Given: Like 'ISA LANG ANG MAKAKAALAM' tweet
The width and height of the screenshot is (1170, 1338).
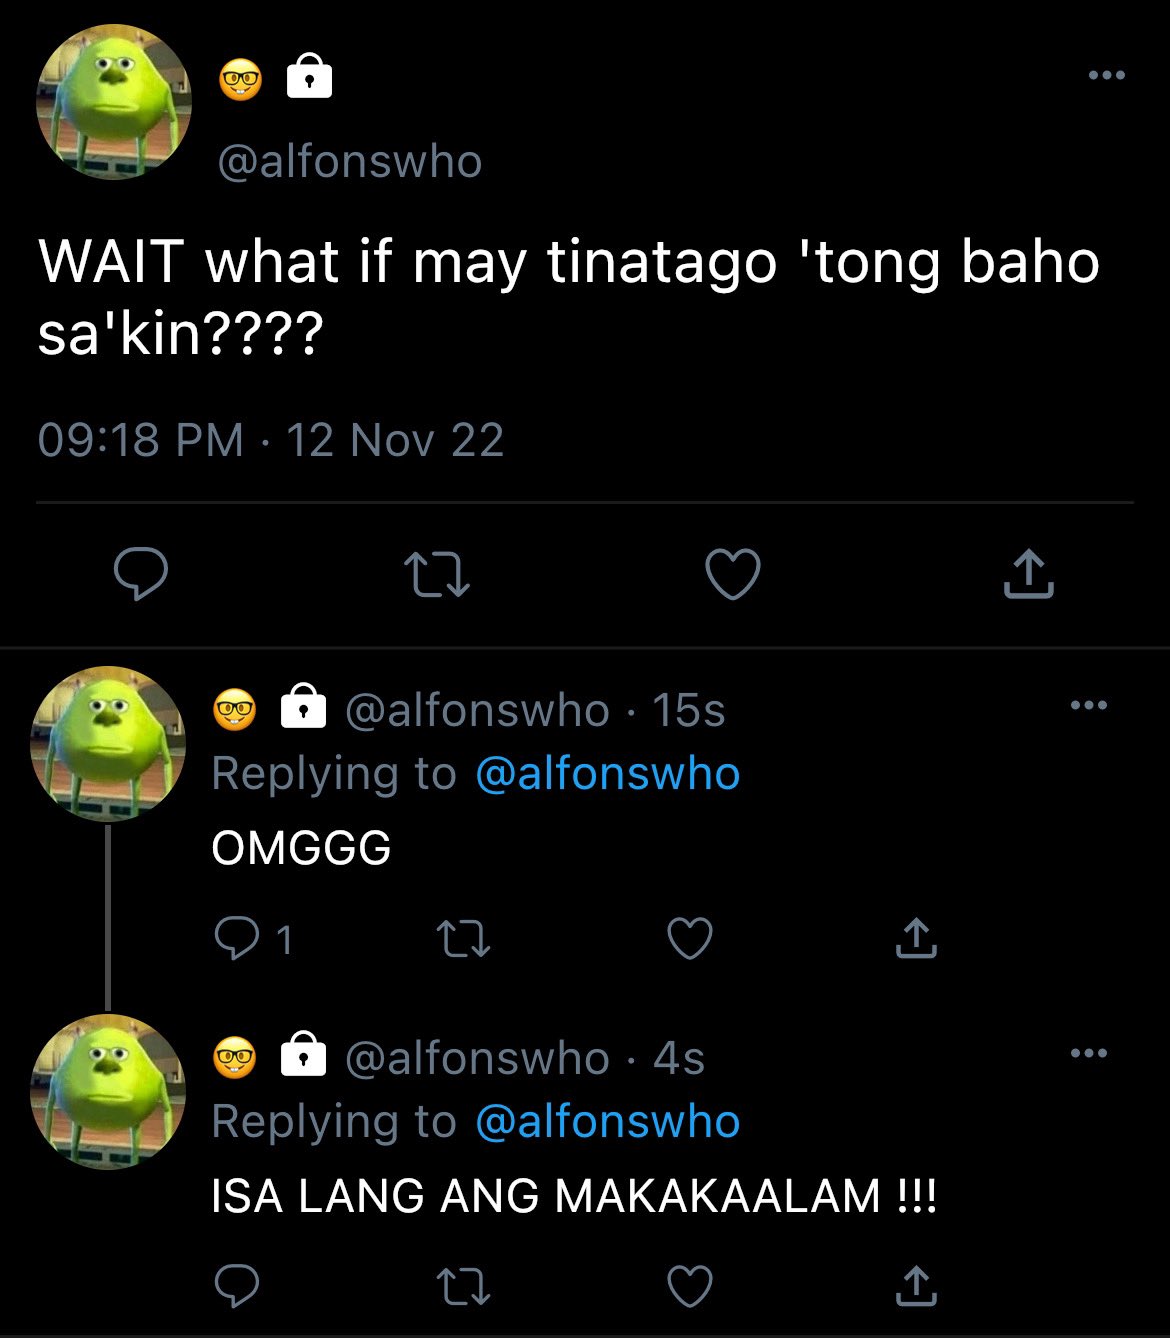Looking at the screenshot, I should coord(690,1287).
